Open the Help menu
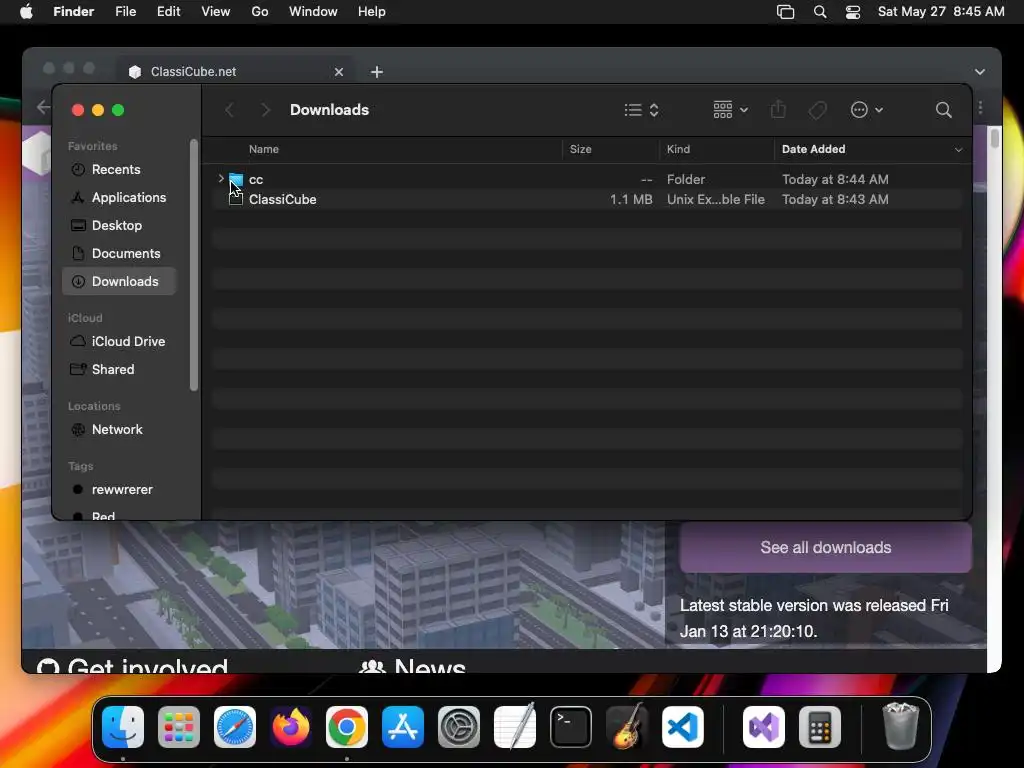The width and height of the screenshot is (1024, 768). [372, 12]
